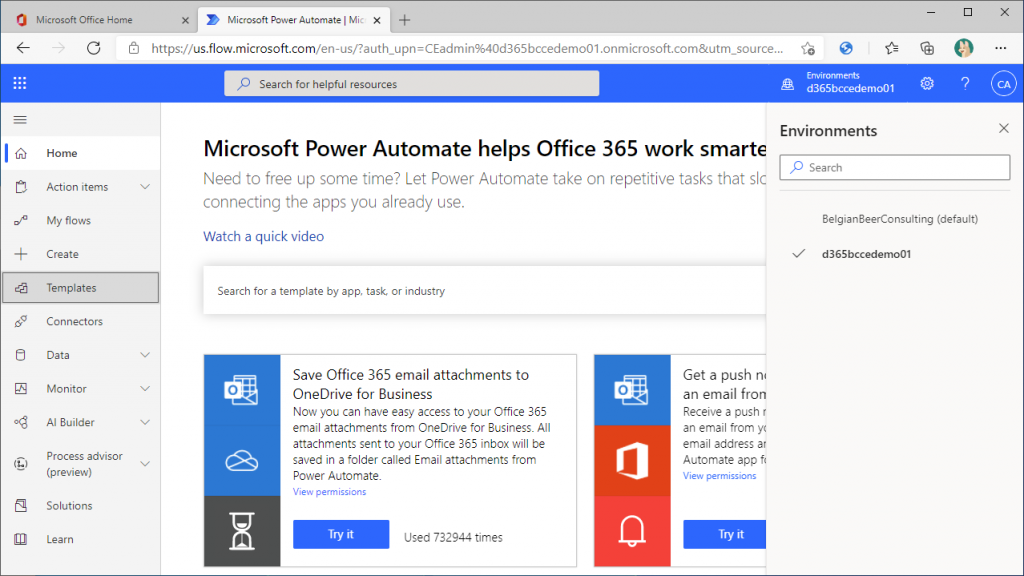Click the My flows icon
This screenshot has width=1024, height=576.
pos(21,220)
